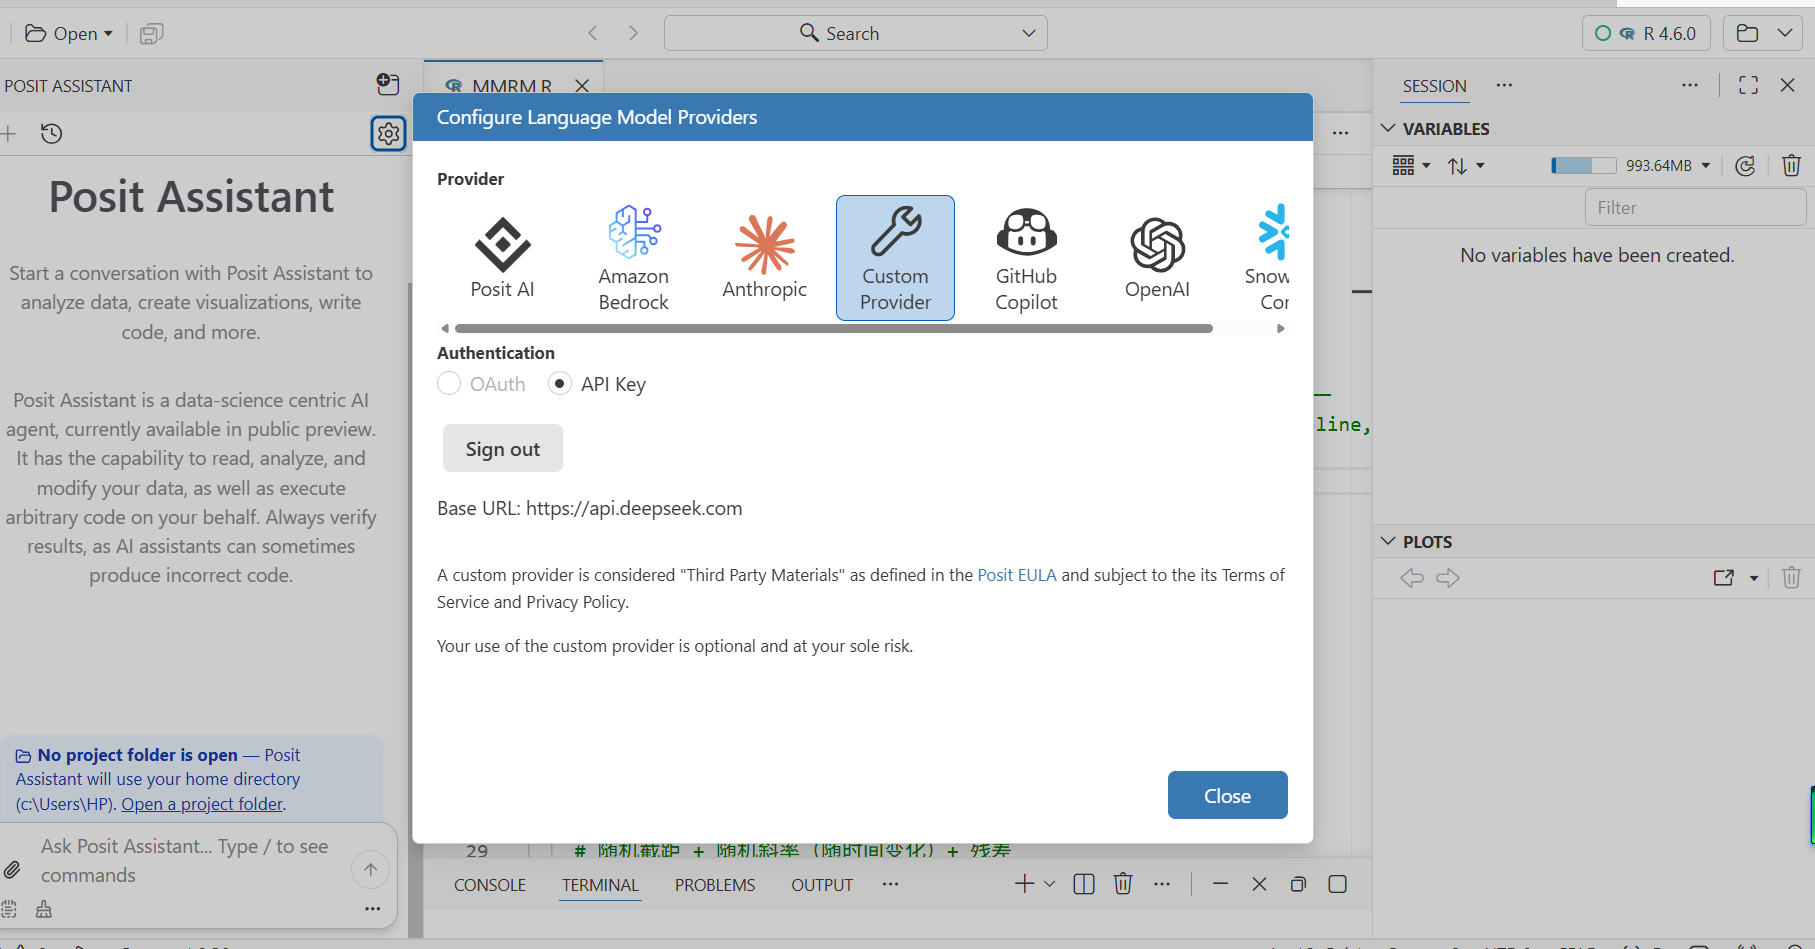Split the terminal panel
Image resolution: width=1815 pixels, height=949 pixels.
[1083, 884]
